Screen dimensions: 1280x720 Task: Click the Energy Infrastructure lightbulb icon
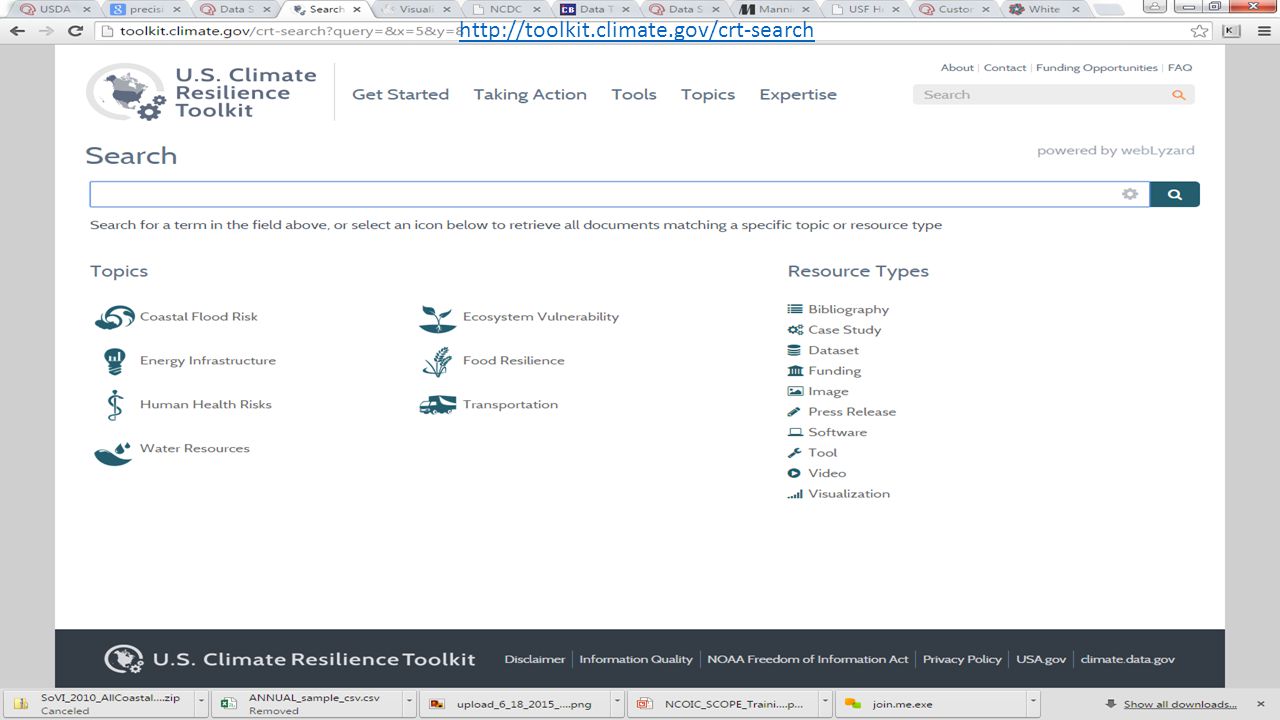click(114, 361)
